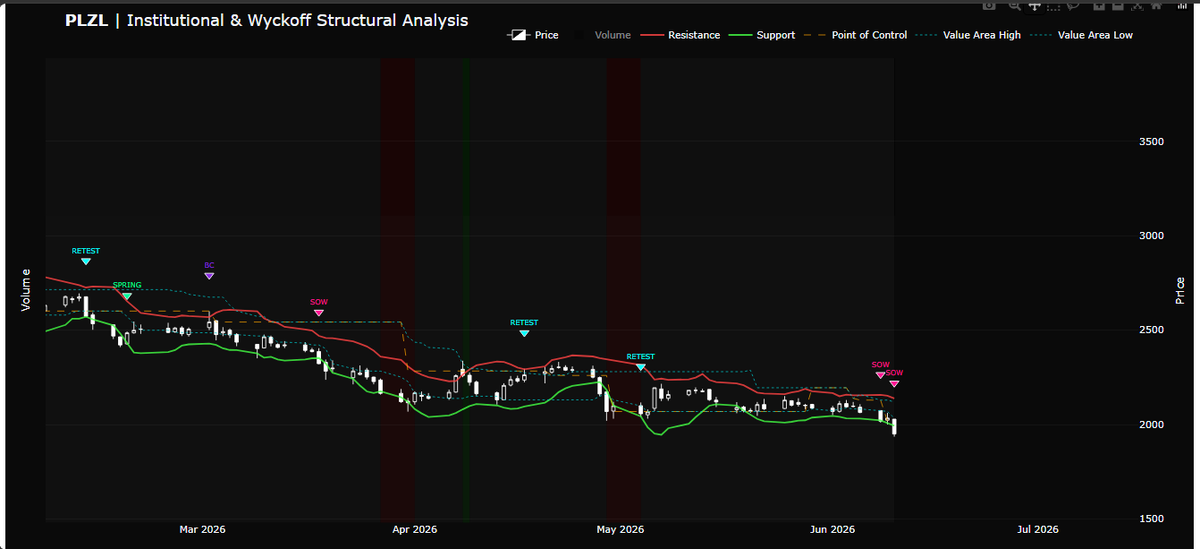1200x549 pixels.
Task: Click the RETEST marker in February
Action: [x=86, y=261]
